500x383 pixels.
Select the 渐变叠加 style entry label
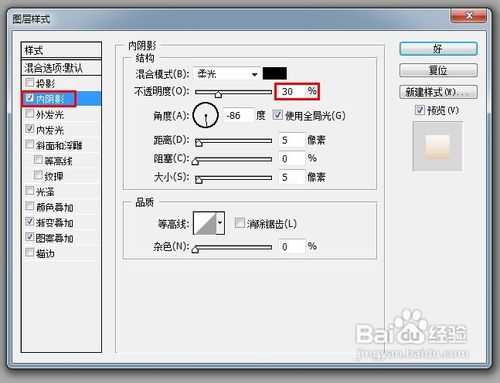pos(55,222)
